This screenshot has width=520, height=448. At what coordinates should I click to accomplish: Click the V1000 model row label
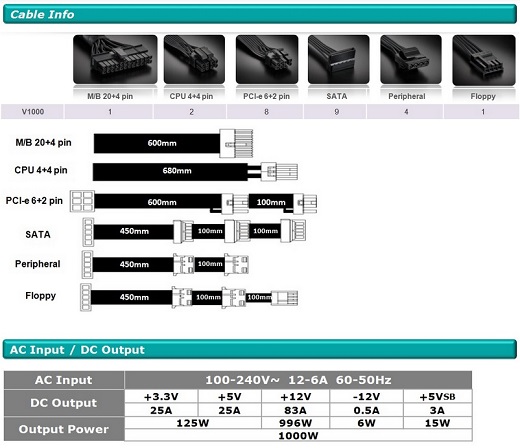(32, 112)
